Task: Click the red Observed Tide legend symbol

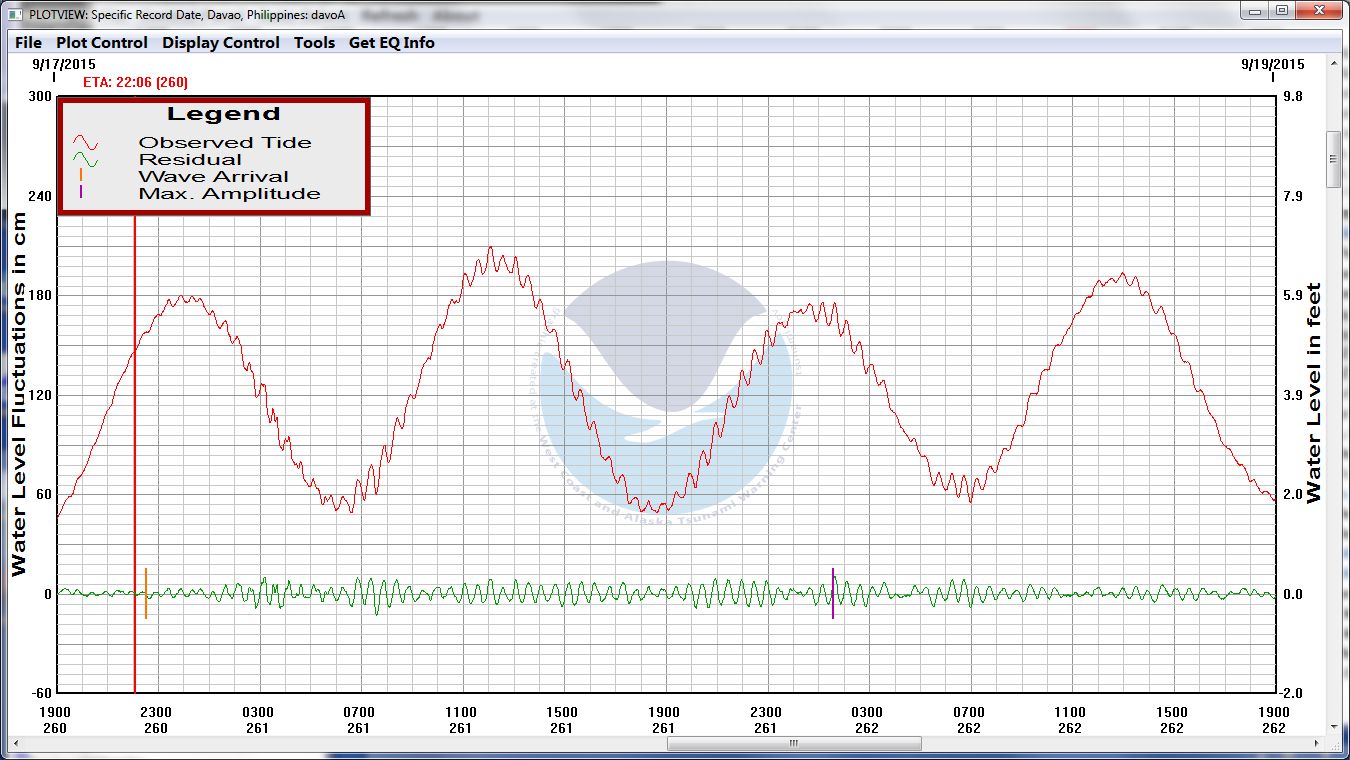Action: [87, 142]
